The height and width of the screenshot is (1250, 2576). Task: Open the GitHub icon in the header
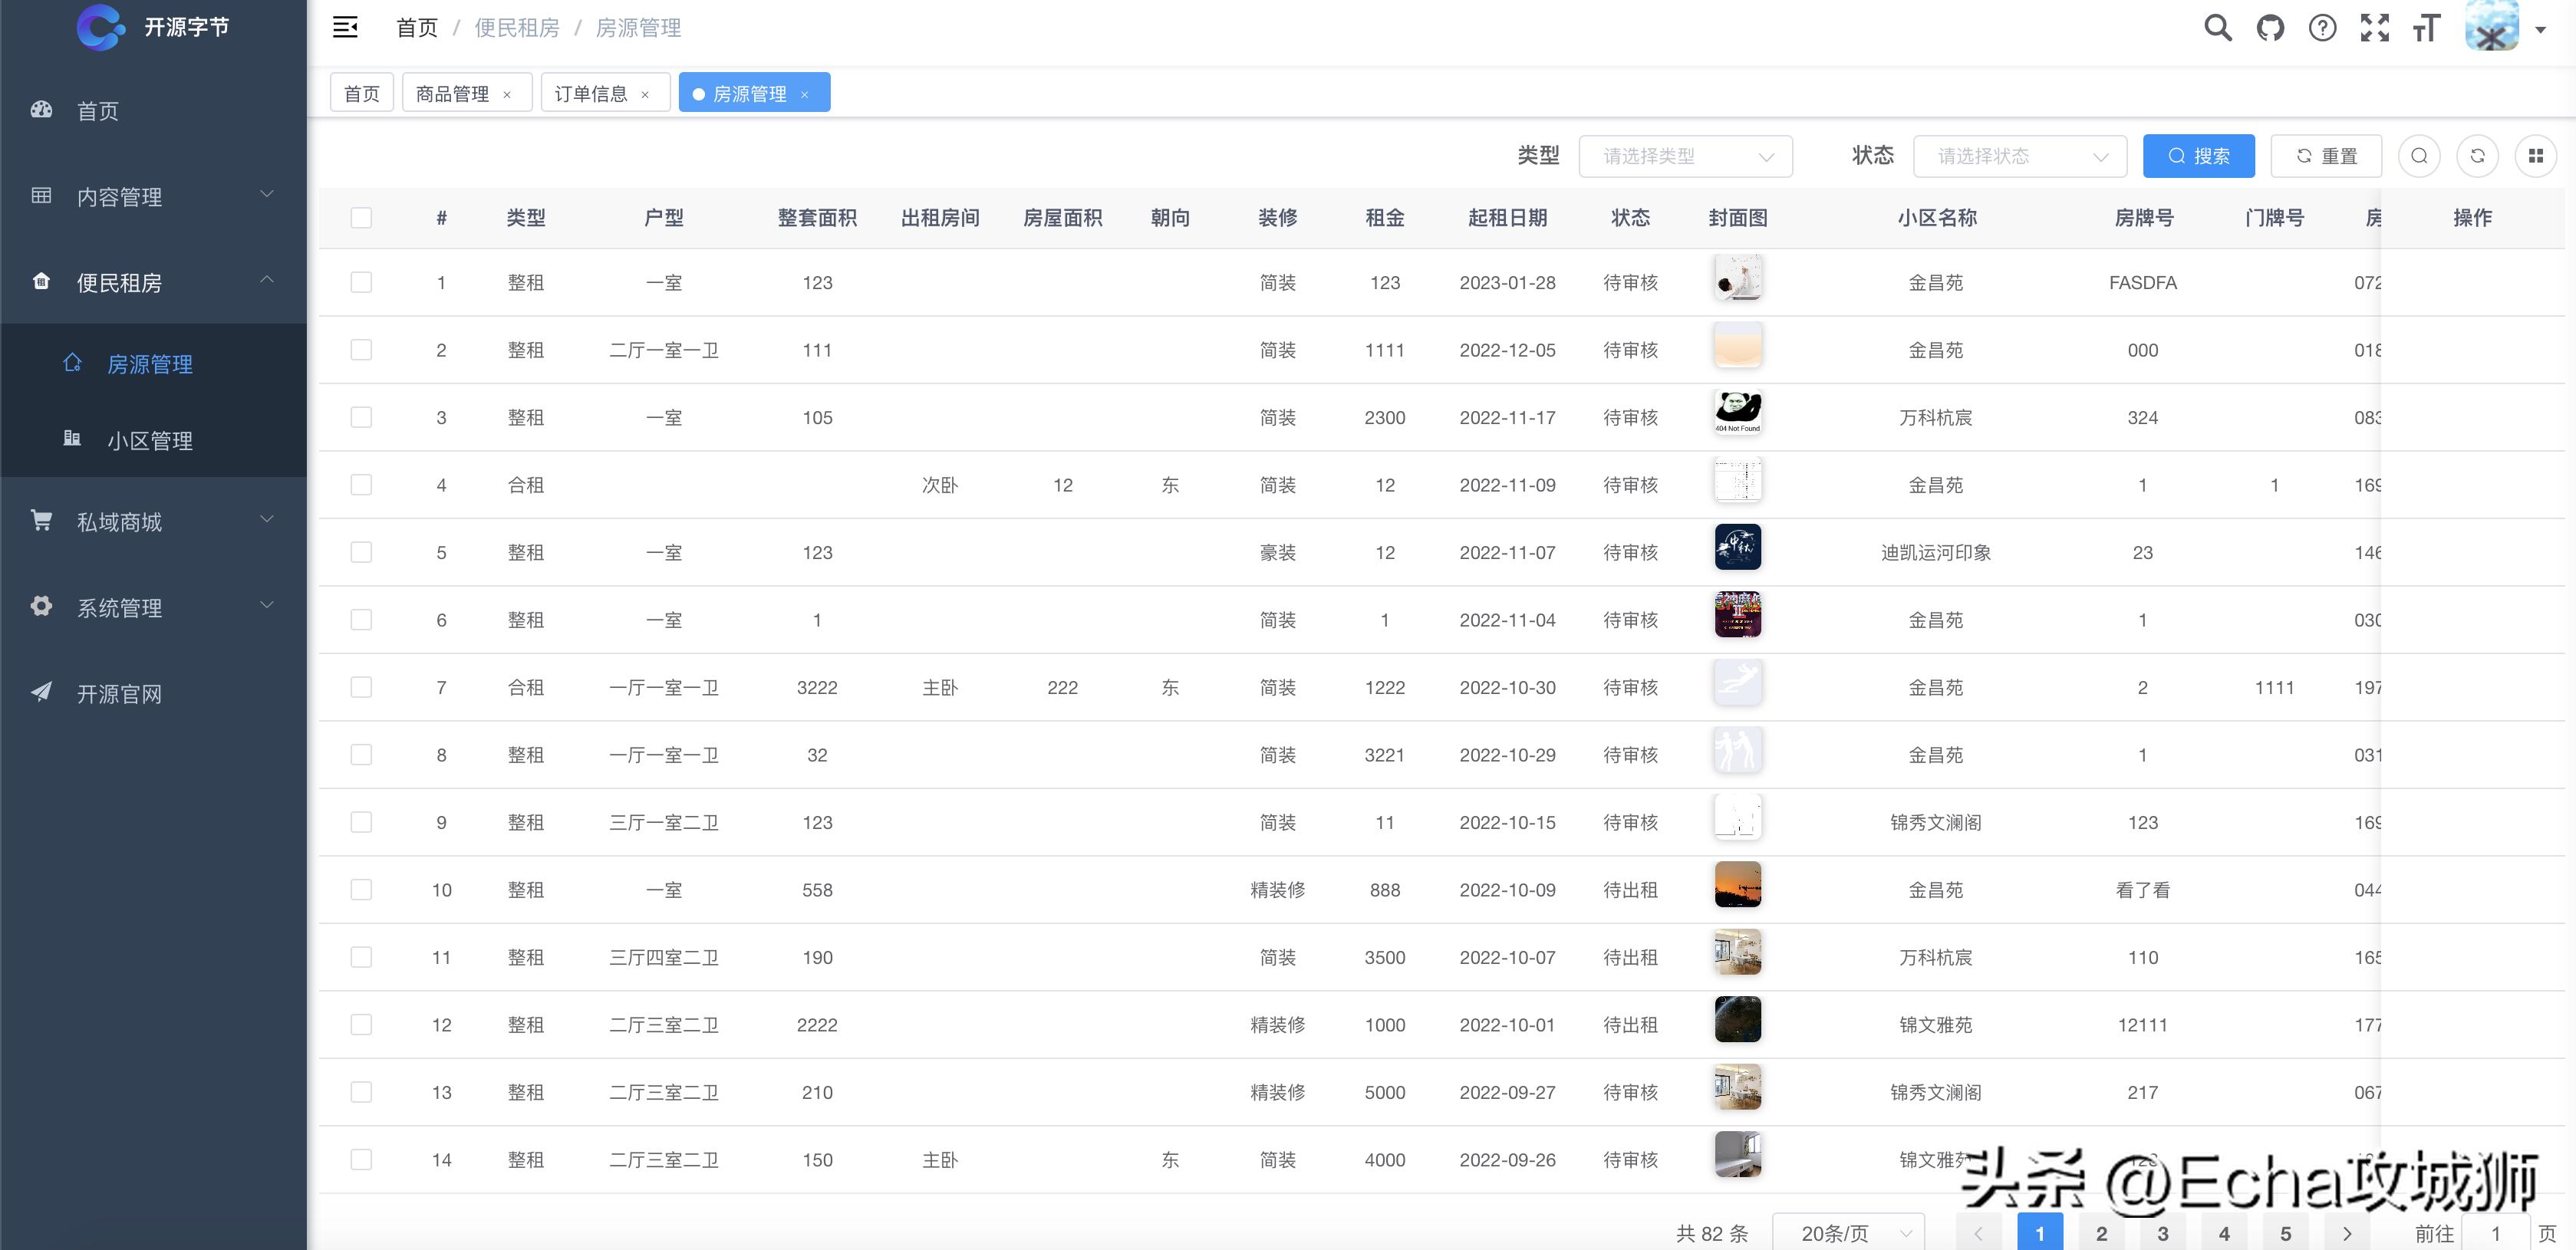(2270, 27)
